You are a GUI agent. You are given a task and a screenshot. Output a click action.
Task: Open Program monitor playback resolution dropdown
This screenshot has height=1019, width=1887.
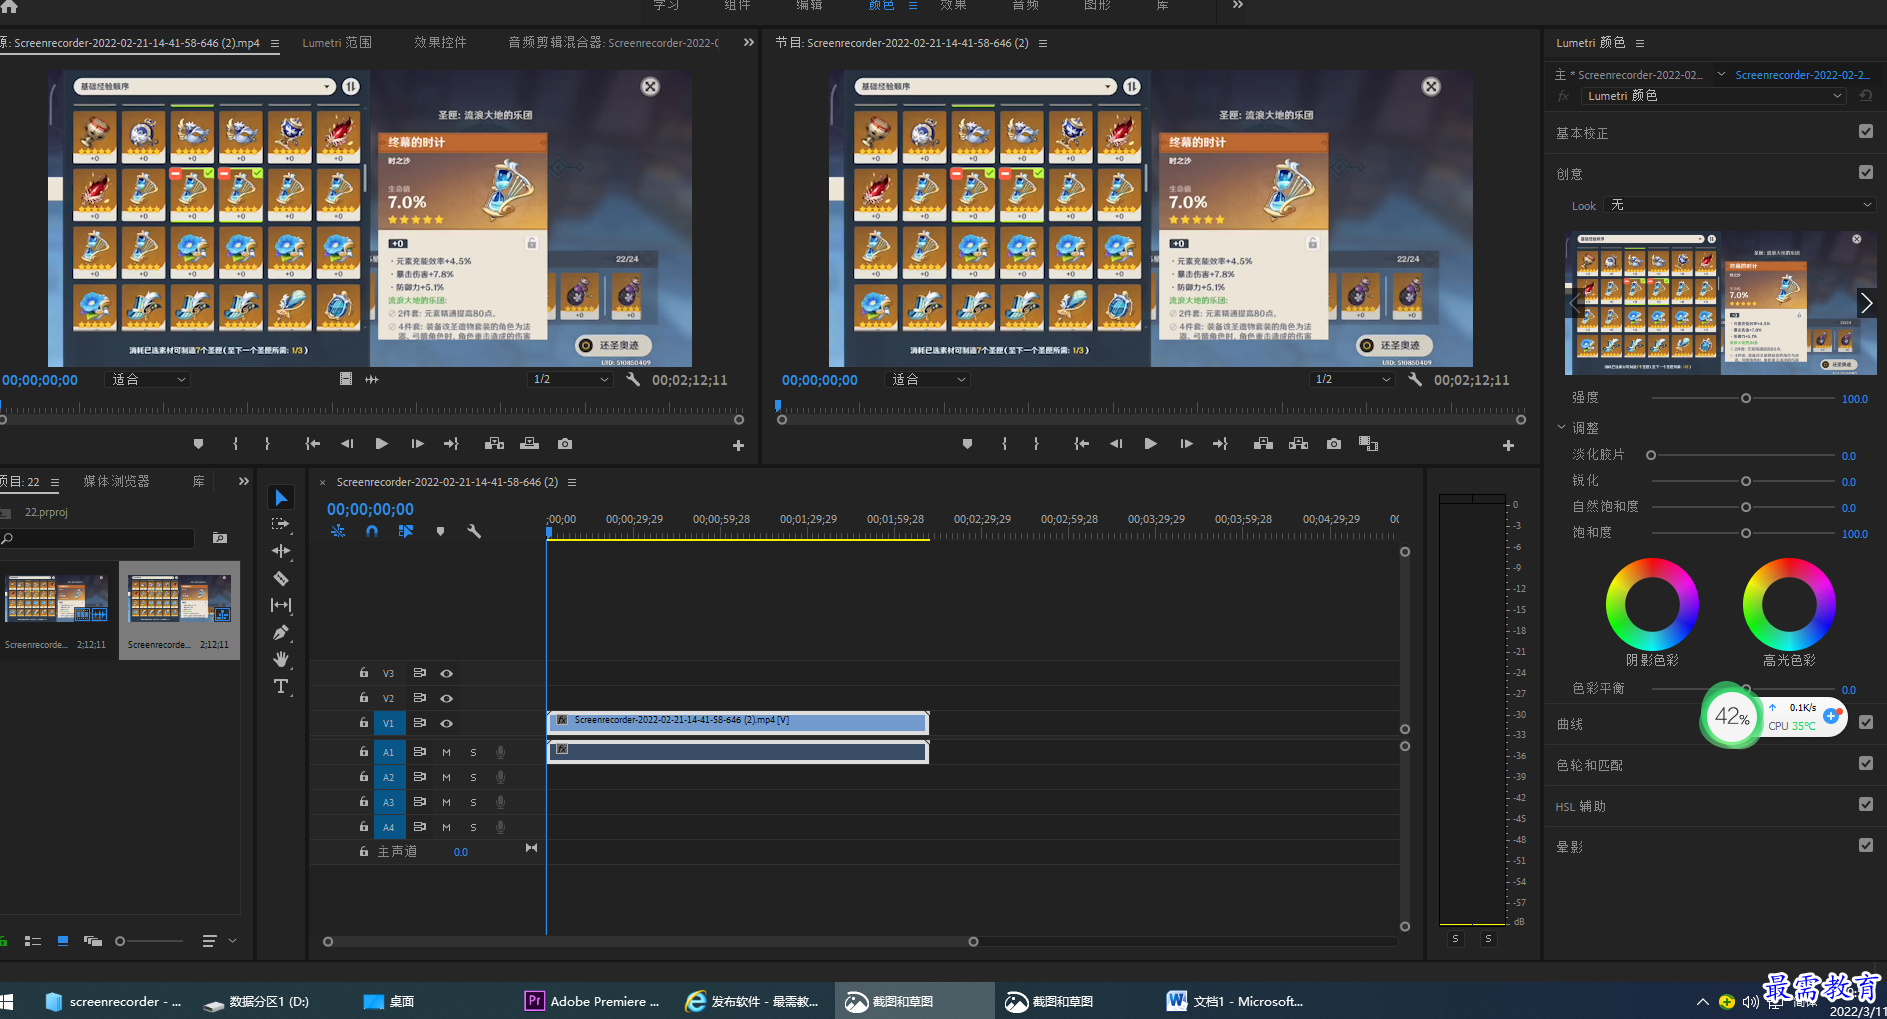(x=1351, y=379)
